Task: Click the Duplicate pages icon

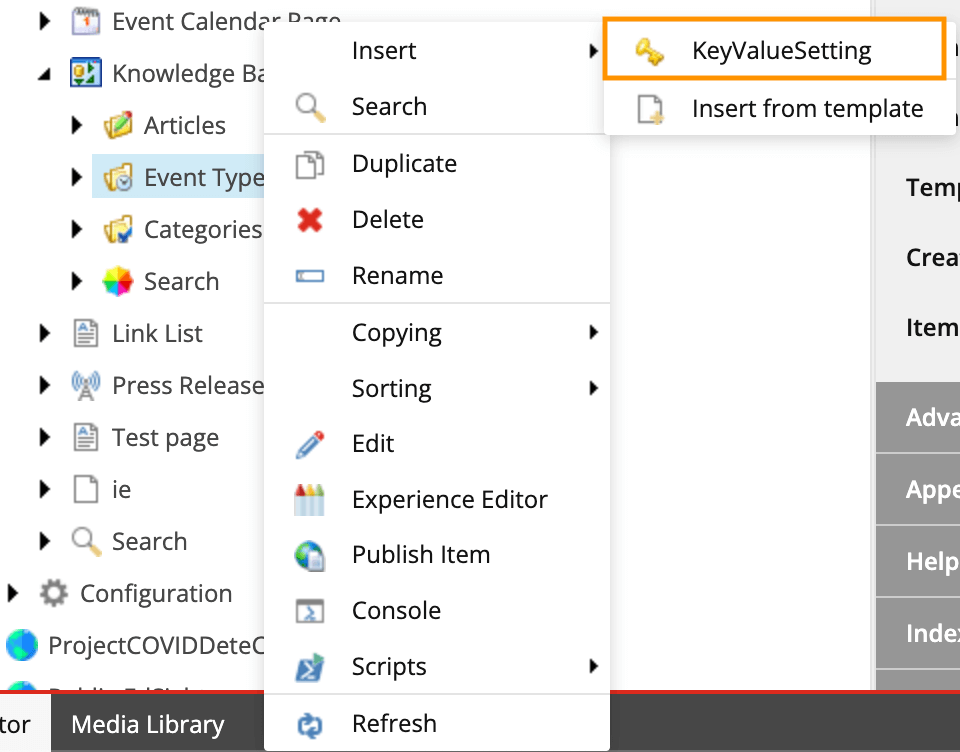Action: (310, 164)
